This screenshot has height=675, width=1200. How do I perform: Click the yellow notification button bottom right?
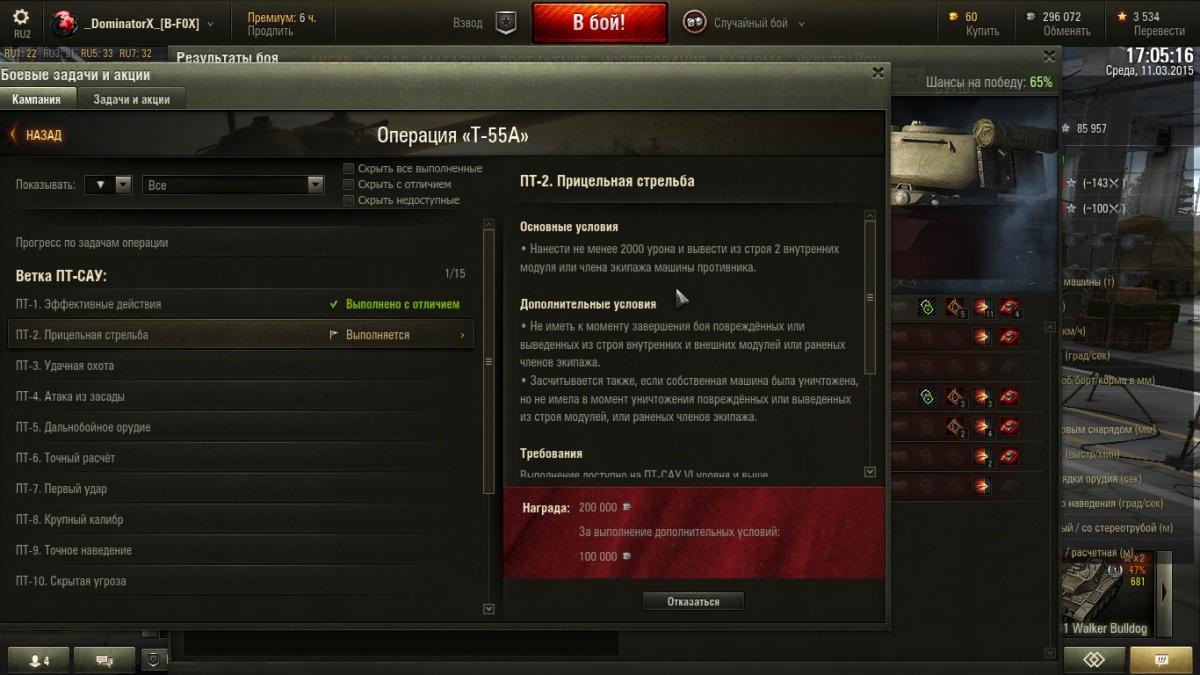coord(1160,660)
